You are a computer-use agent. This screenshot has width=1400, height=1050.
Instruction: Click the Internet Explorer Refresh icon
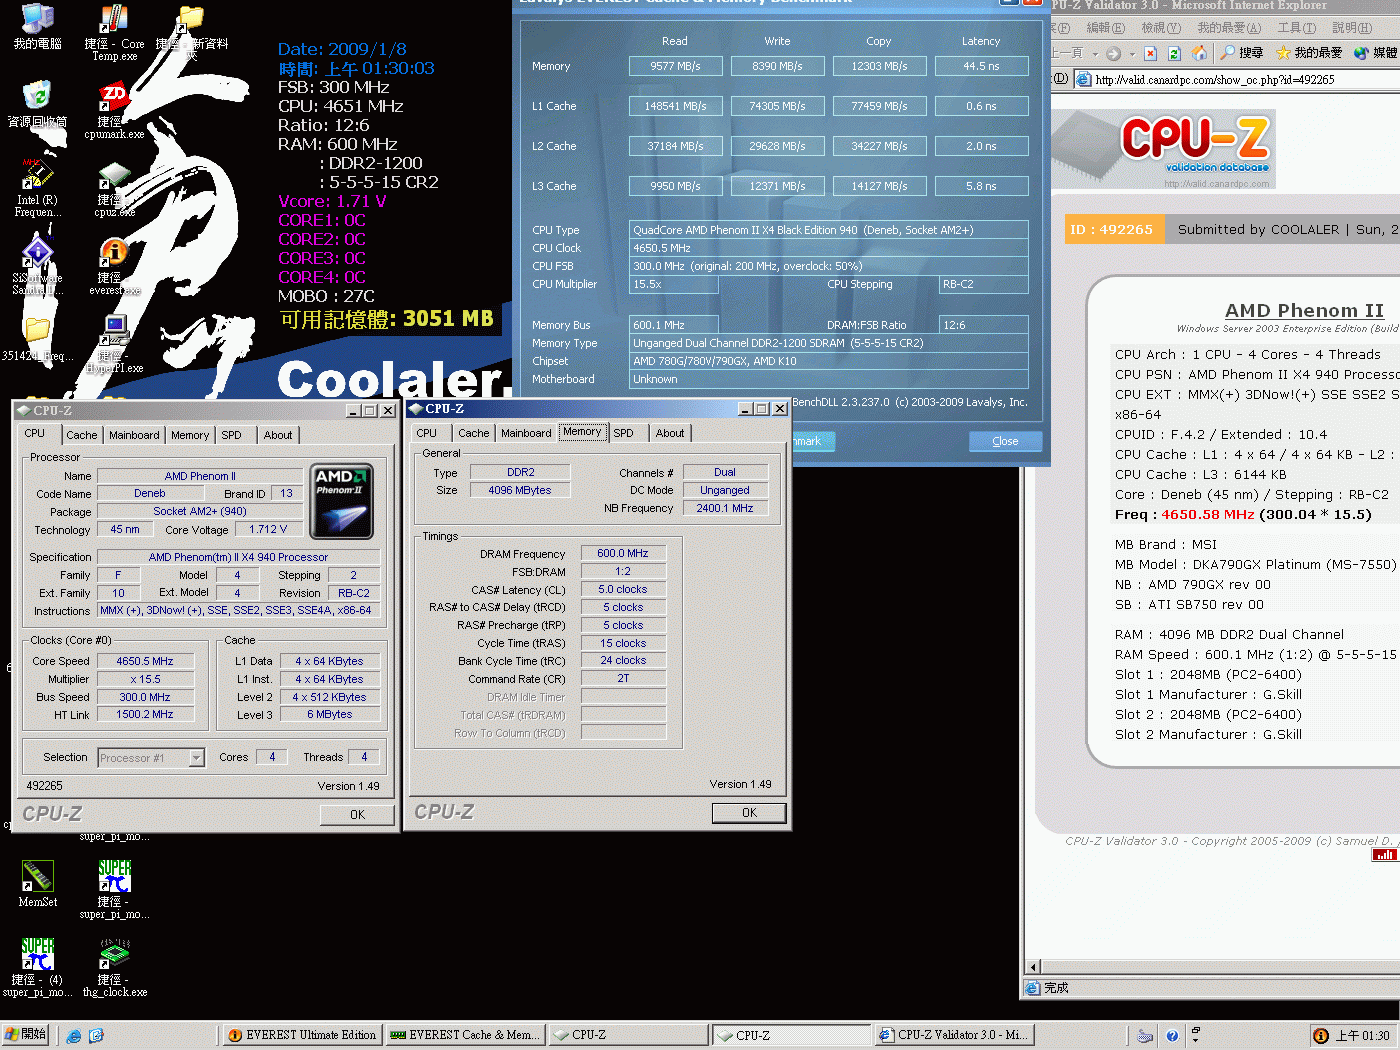(x=1174, y=53)
